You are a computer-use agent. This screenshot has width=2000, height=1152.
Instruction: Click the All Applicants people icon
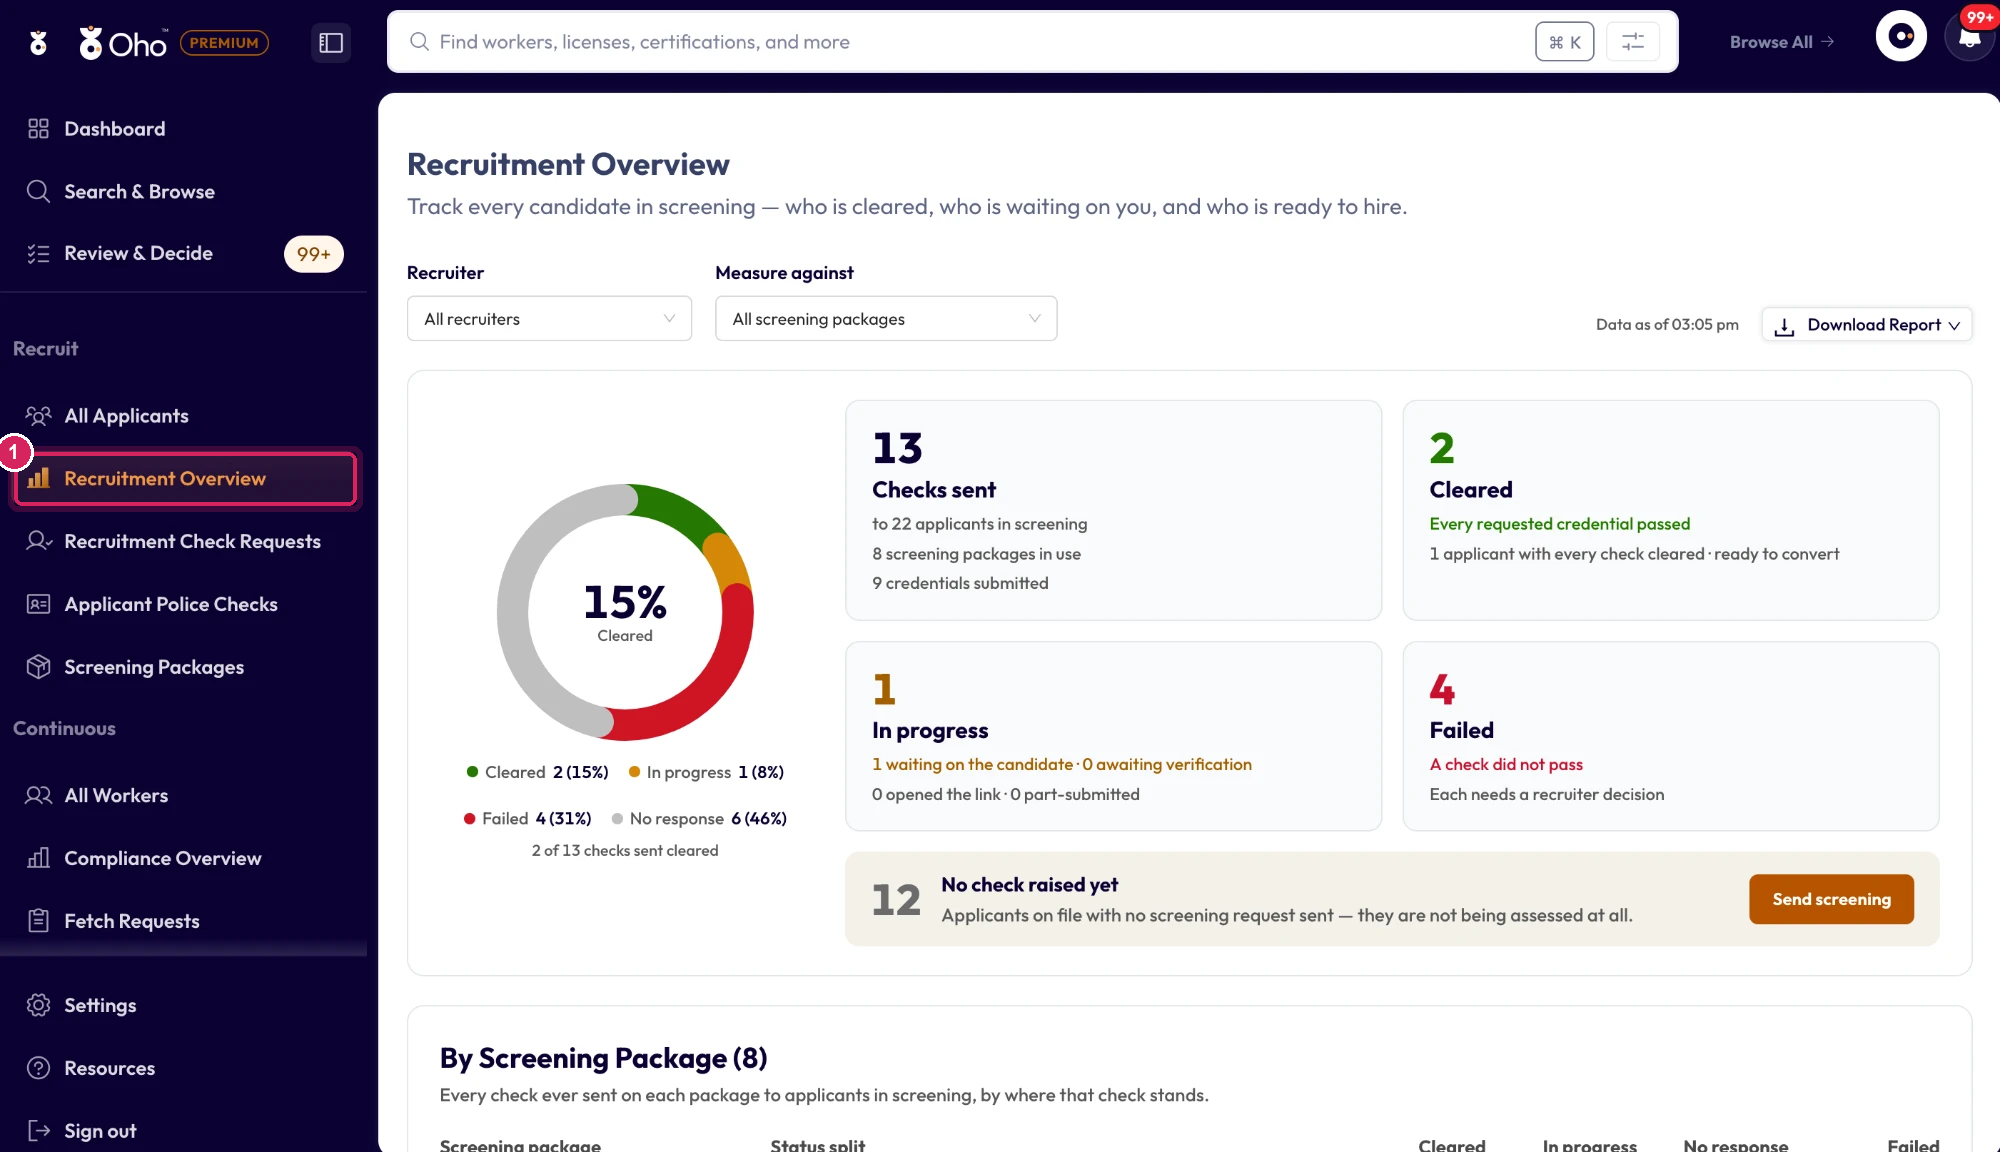point(38,416)
